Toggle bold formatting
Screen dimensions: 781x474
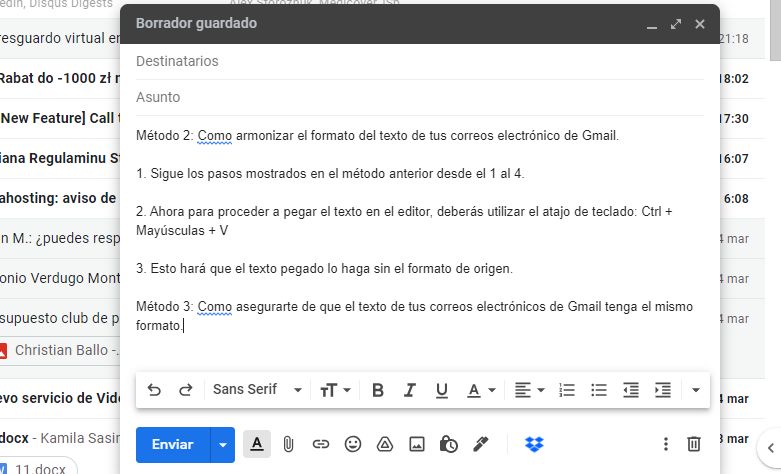pyautogui.click(x=378, y=390)
